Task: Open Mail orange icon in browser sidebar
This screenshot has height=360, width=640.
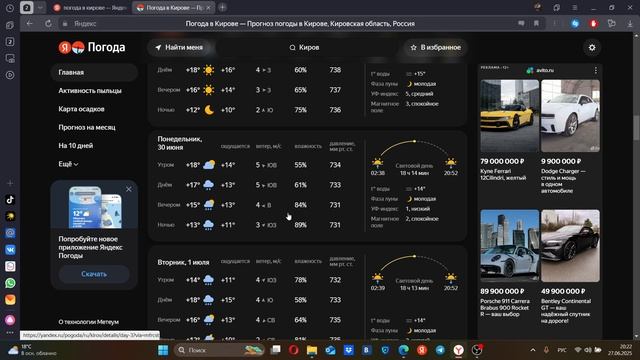Action: point(10,300)
